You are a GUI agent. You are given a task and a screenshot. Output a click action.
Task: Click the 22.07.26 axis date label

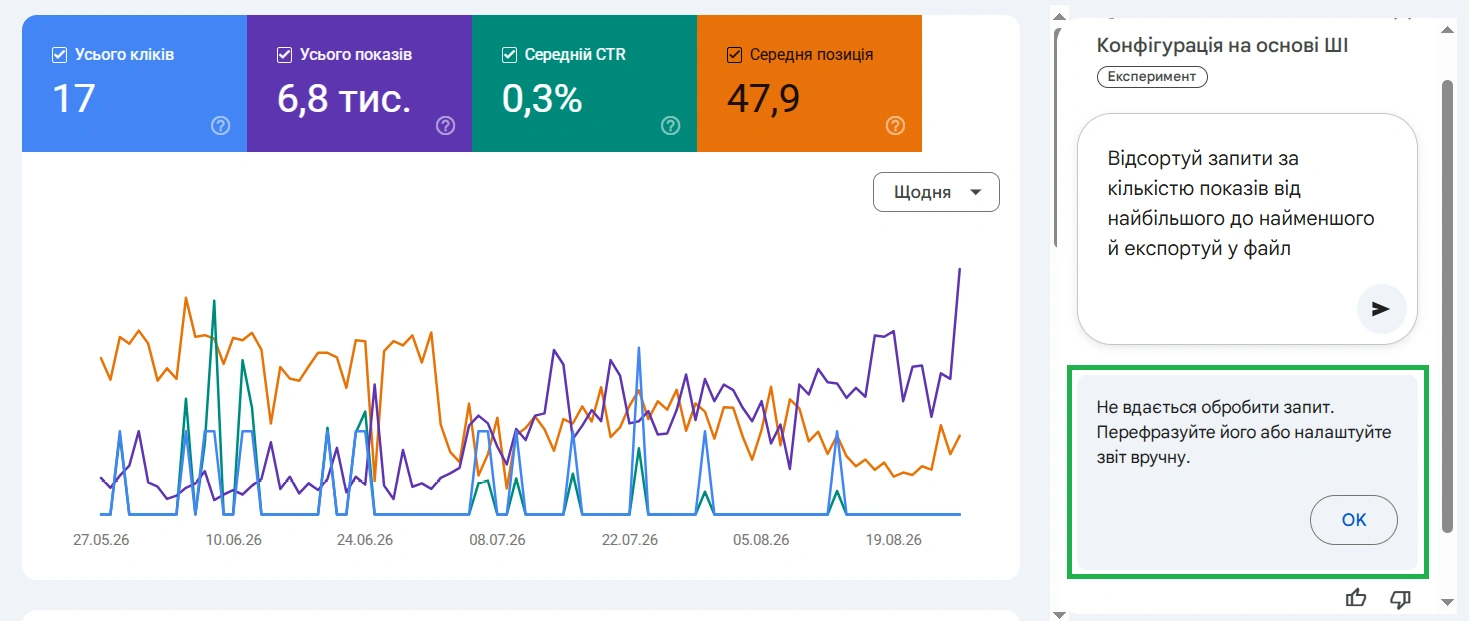pyautogui.click(x=629, y=540)
